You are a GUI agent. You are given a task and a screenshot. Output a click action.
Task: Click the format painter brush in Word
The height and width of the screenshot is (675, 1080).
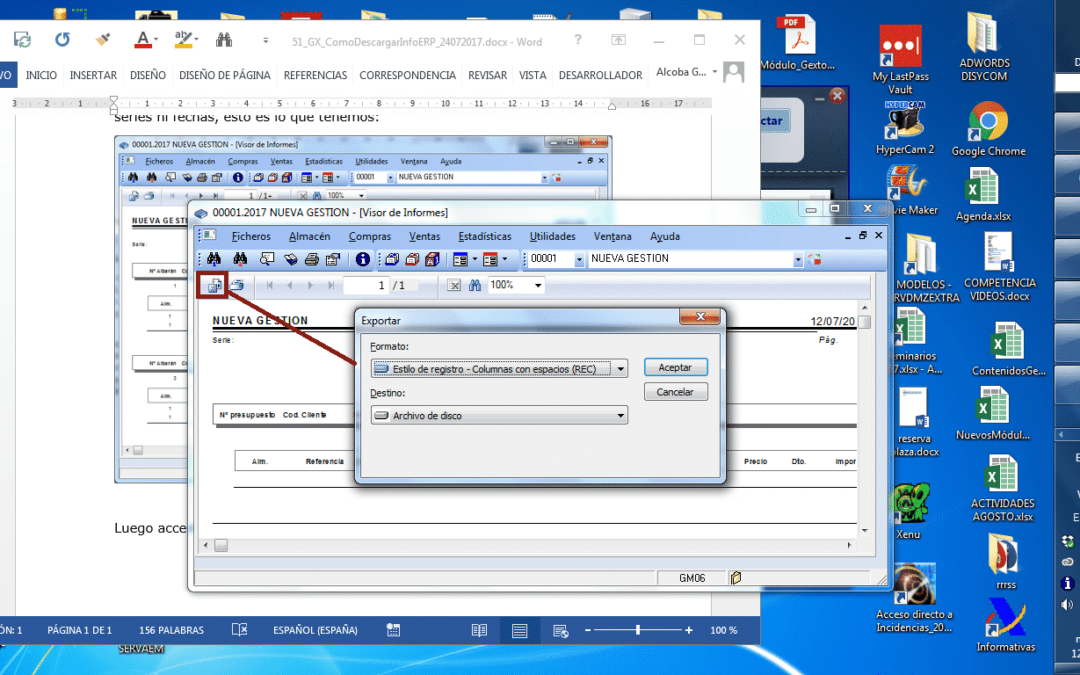pos(103,40)
